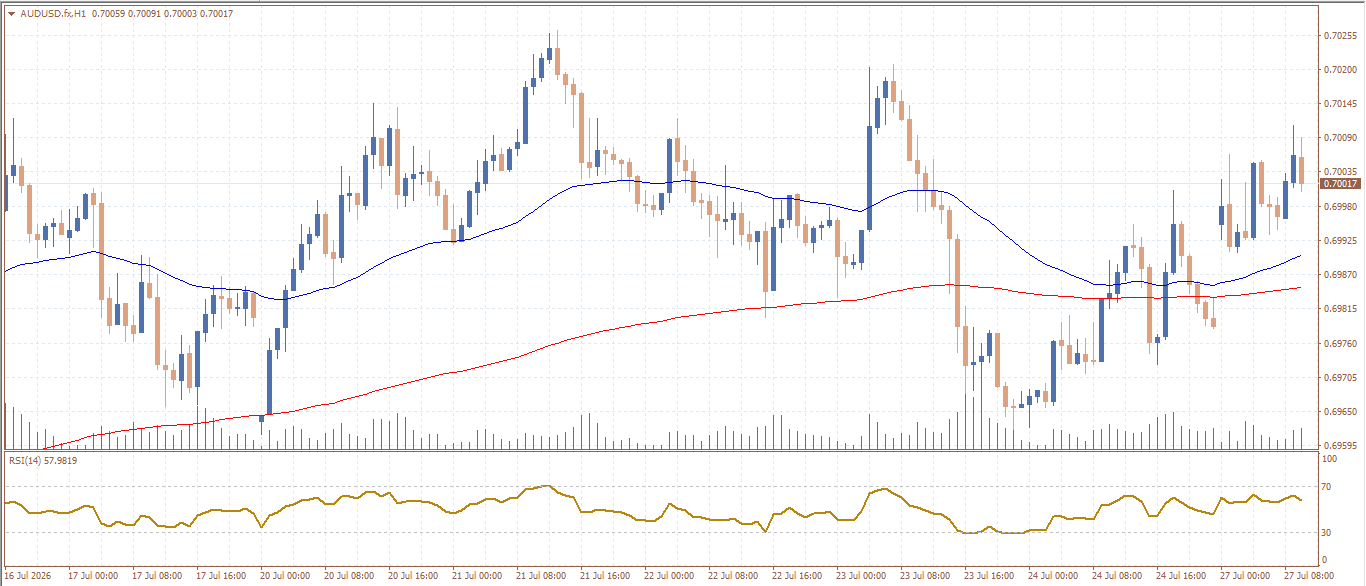
Task: Click the 24 Jul 08:00 time axis label
Action: pyautogui.click(x=1117, y=576)
